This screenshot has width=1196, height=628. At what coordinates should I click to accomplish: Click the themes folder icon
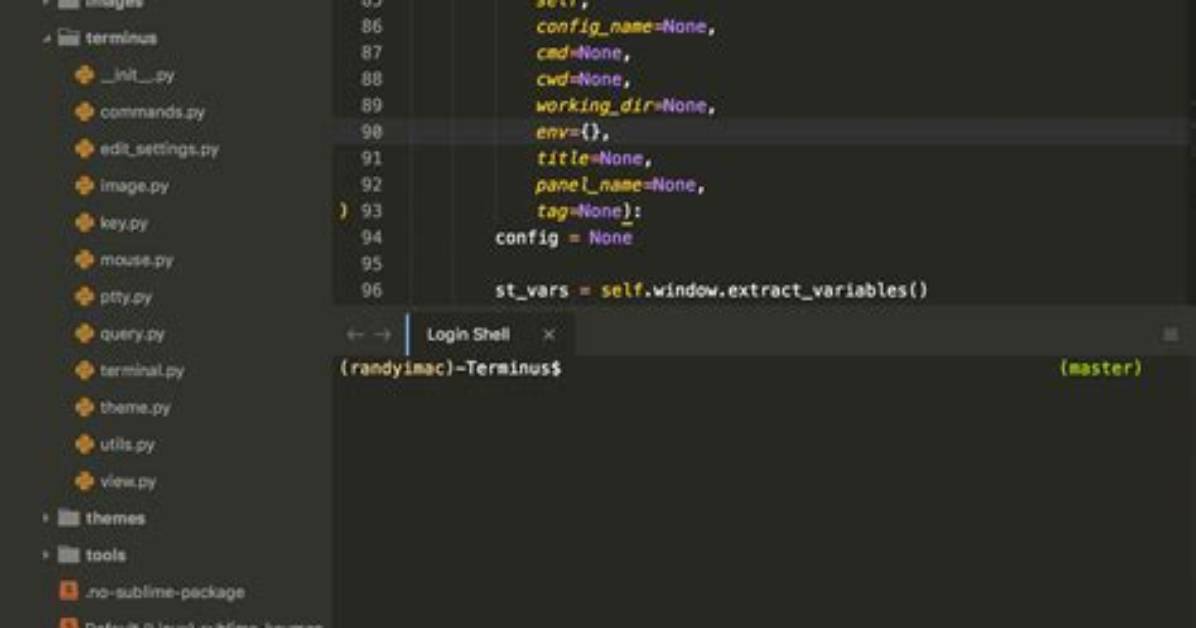(x=69, y=518)
